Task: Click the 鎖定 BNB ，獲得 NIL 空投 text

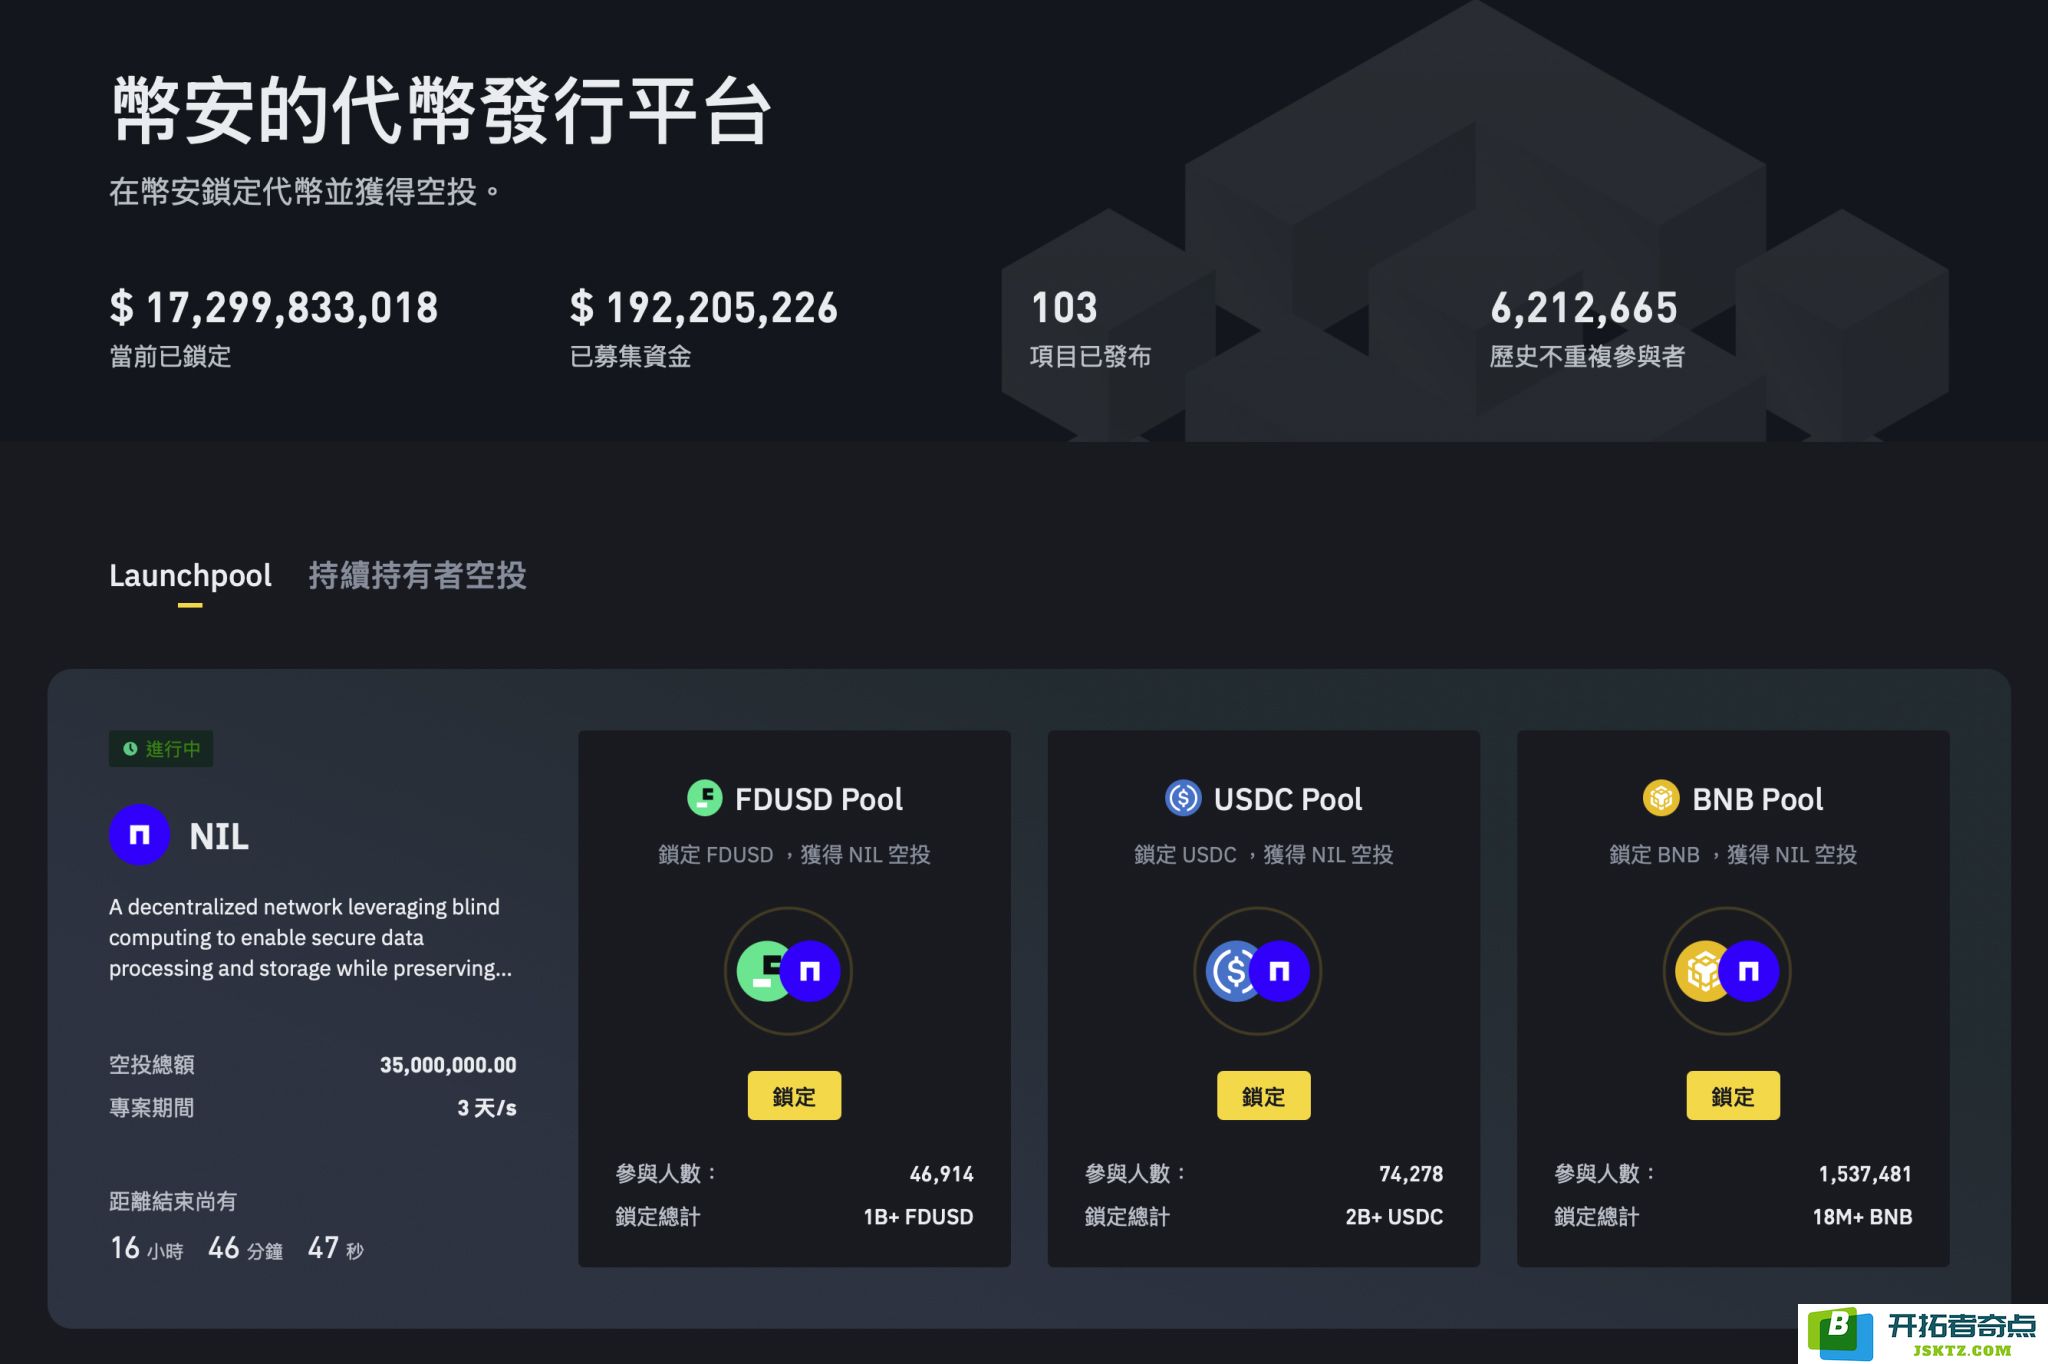Action: coord(1733,855)
